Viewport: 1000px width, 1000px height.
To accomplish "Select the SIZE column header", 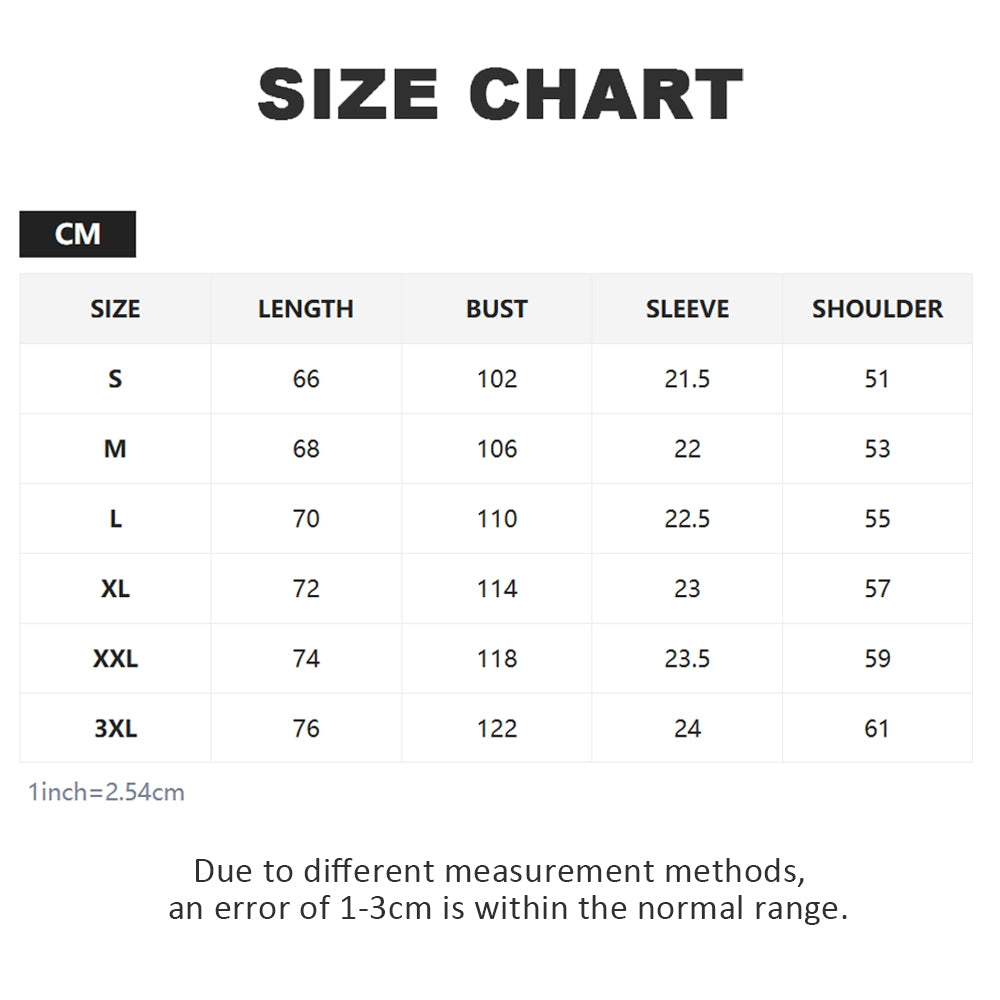I will (x=115, y=309).
